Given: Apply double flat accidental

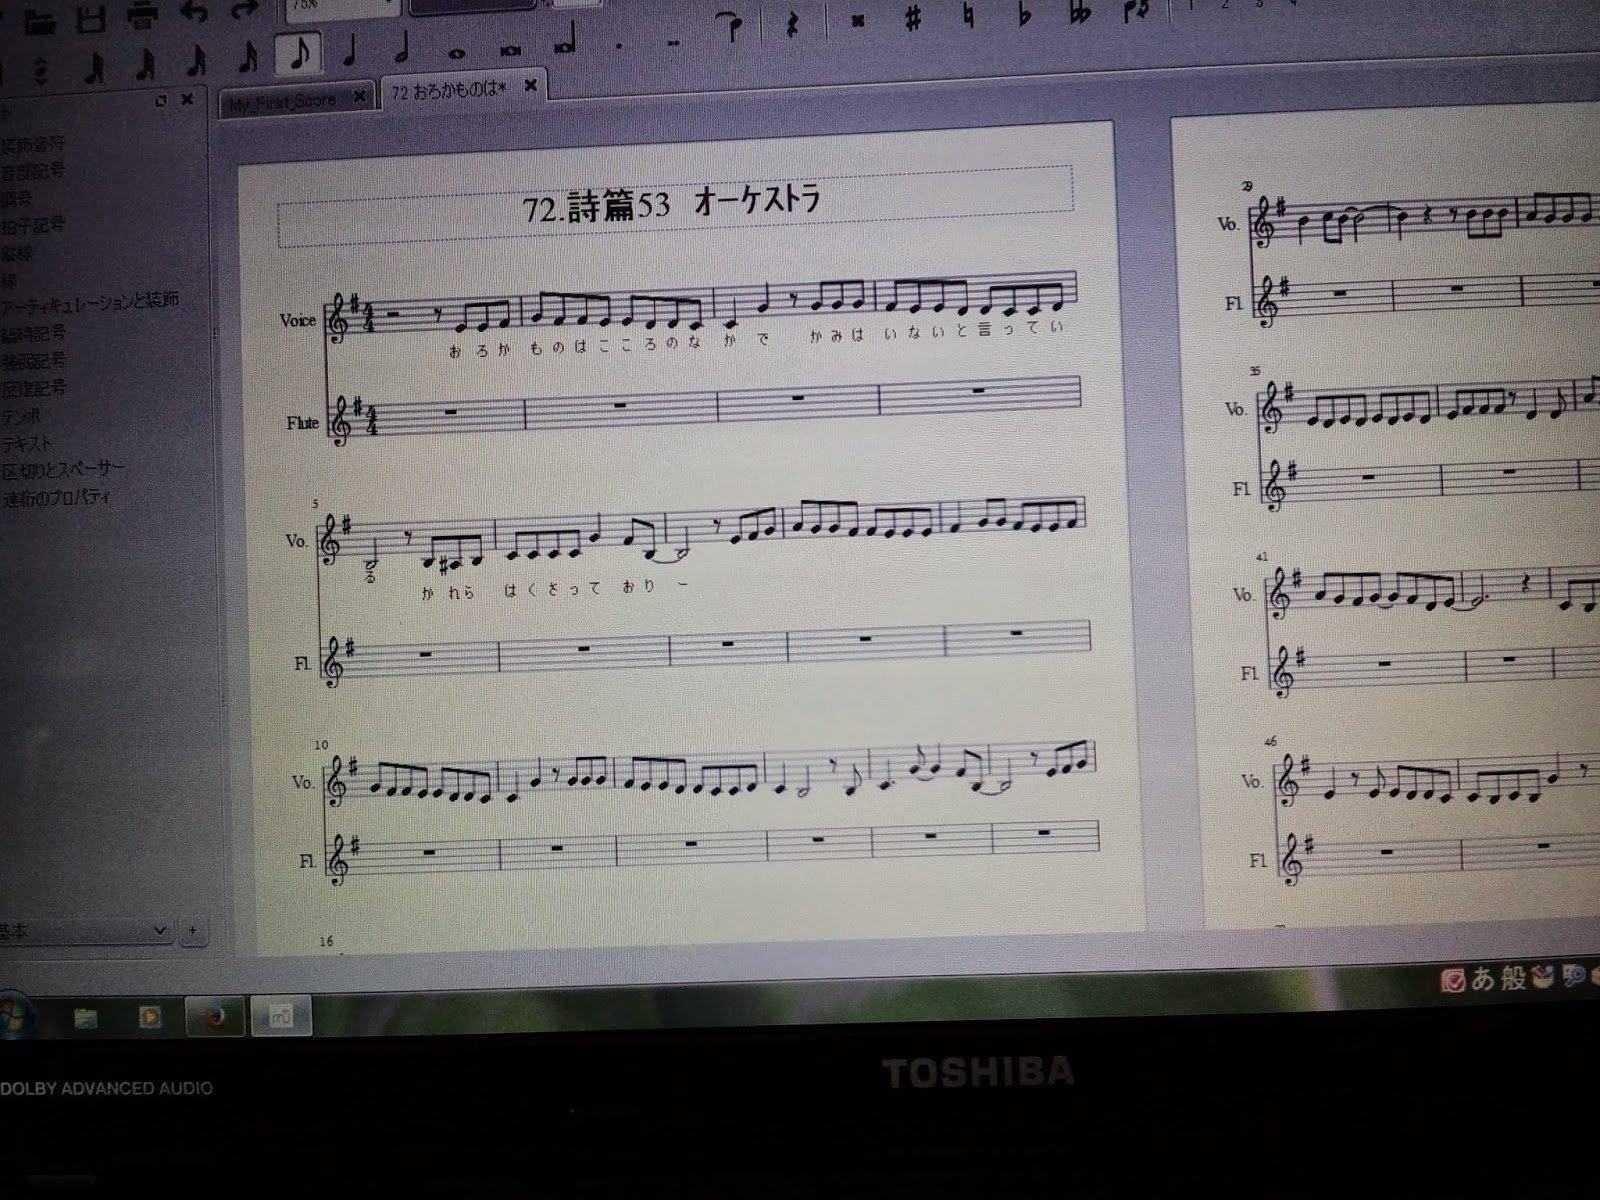Looking at the screenshot, I should 1080,12.
